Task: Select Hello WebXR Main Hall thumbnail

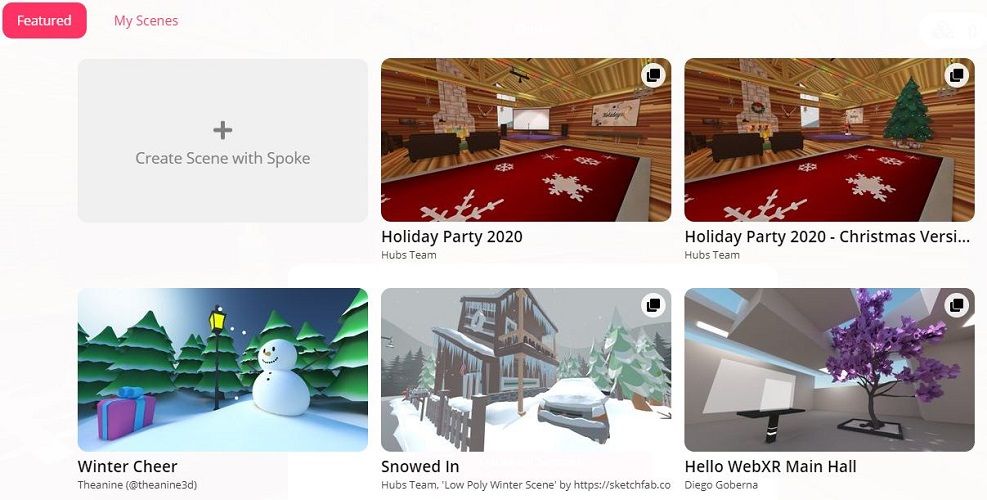Action: pyautogui.click(x=830, y=370)
